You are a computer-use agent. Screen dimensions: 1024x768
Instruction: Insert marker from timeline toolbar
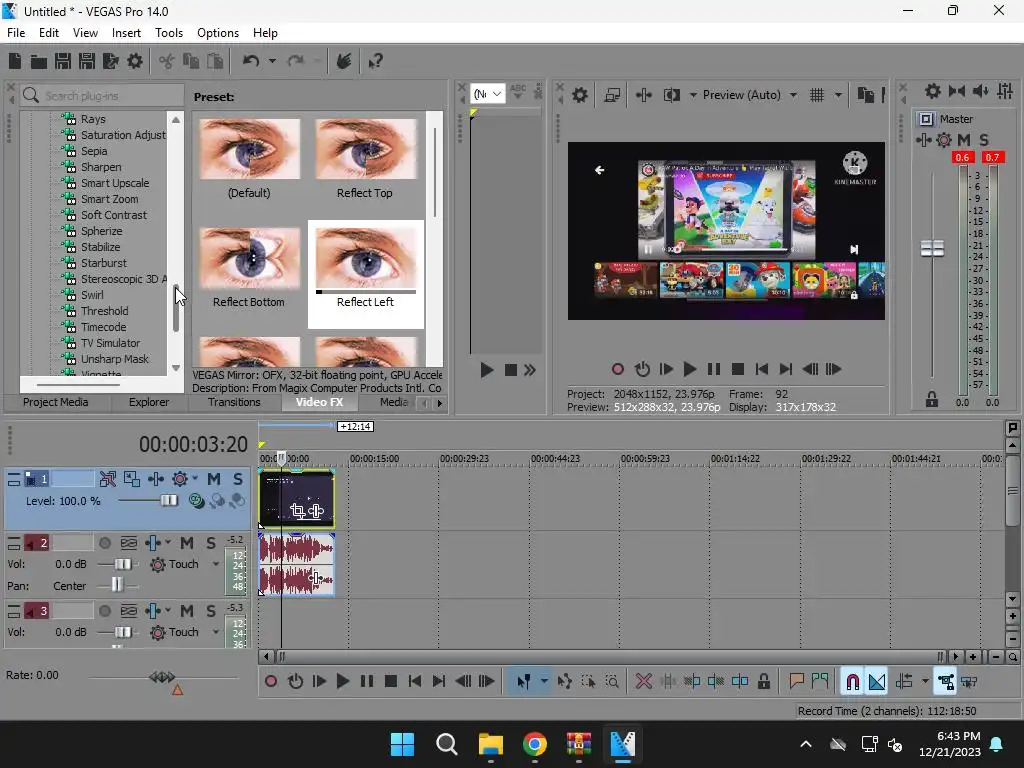(795, 682)
